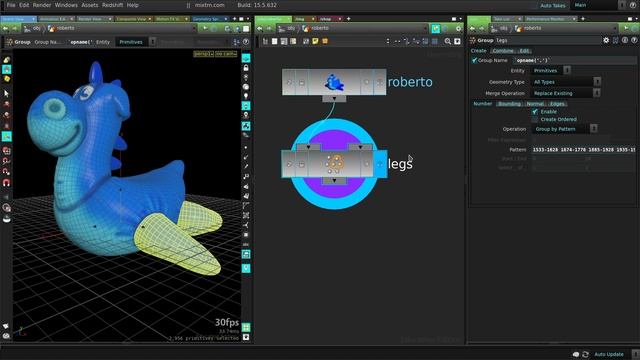Screen dimensions: 640x360
Task: Click back arrow in scene view path bar
Action: (x=5, y=28)
